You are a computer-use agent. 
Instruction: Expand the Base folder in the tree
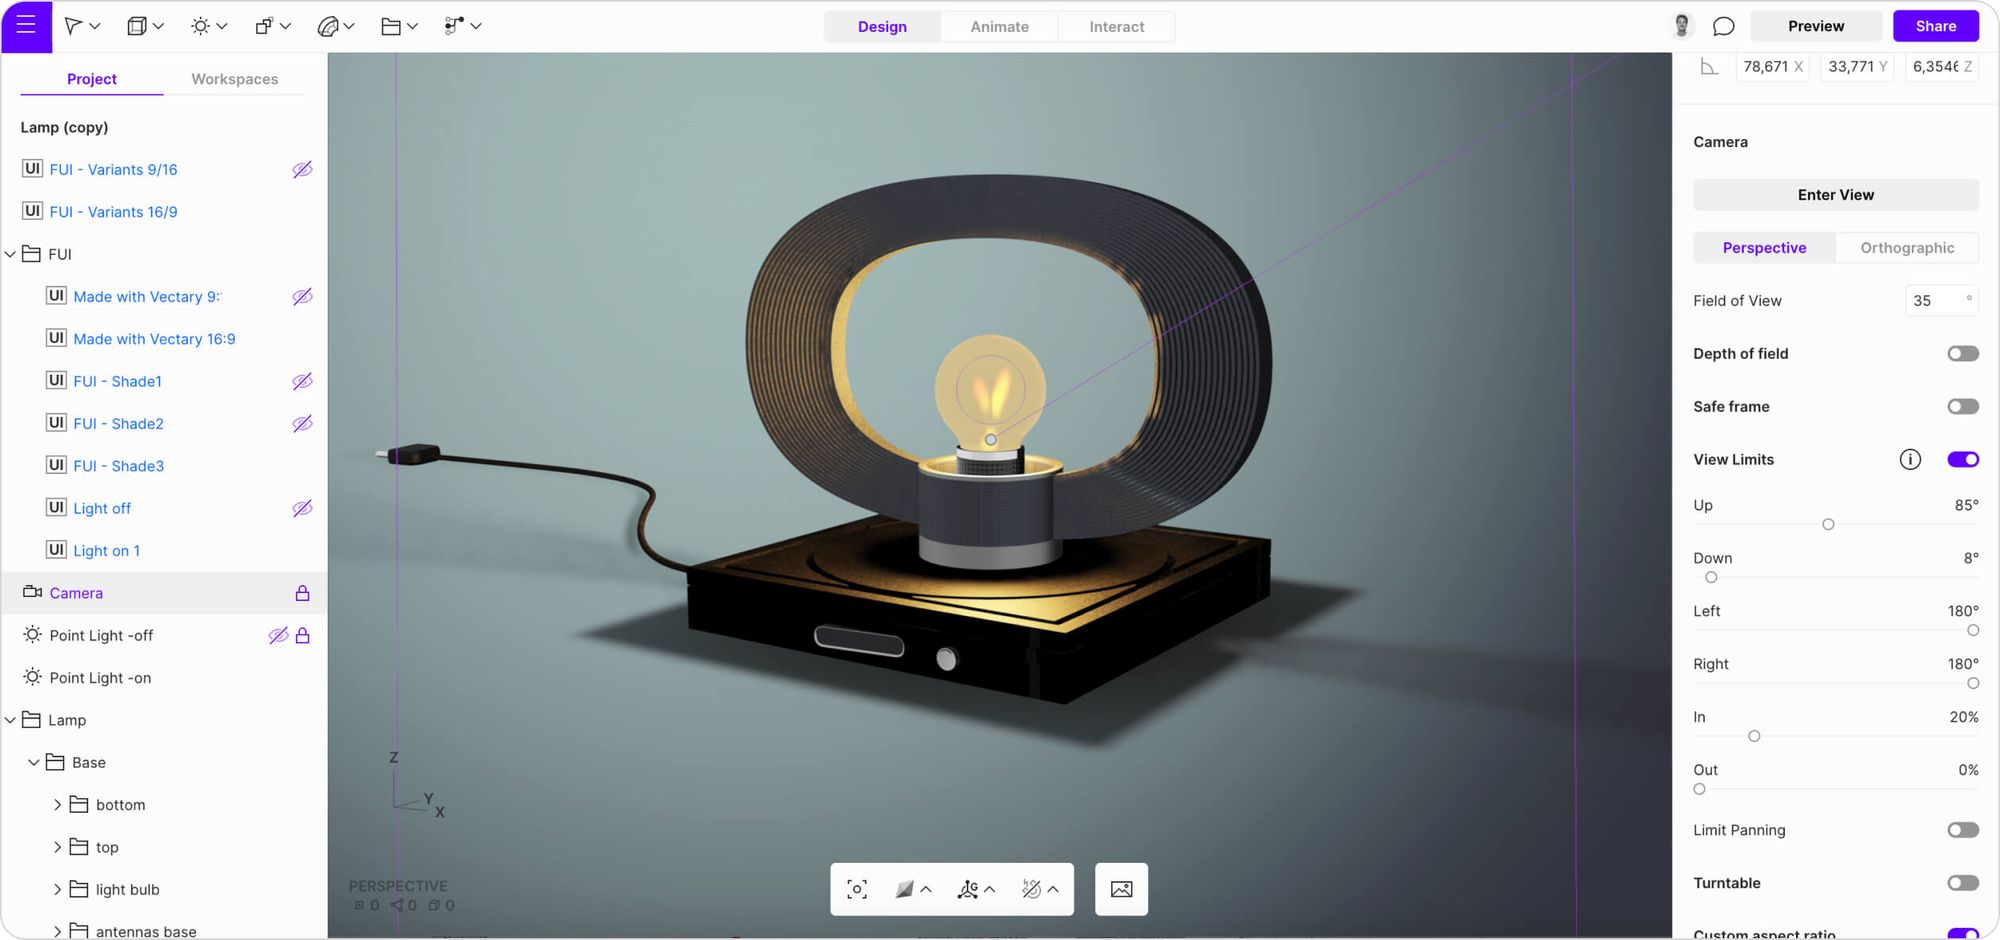coord(33,762)
